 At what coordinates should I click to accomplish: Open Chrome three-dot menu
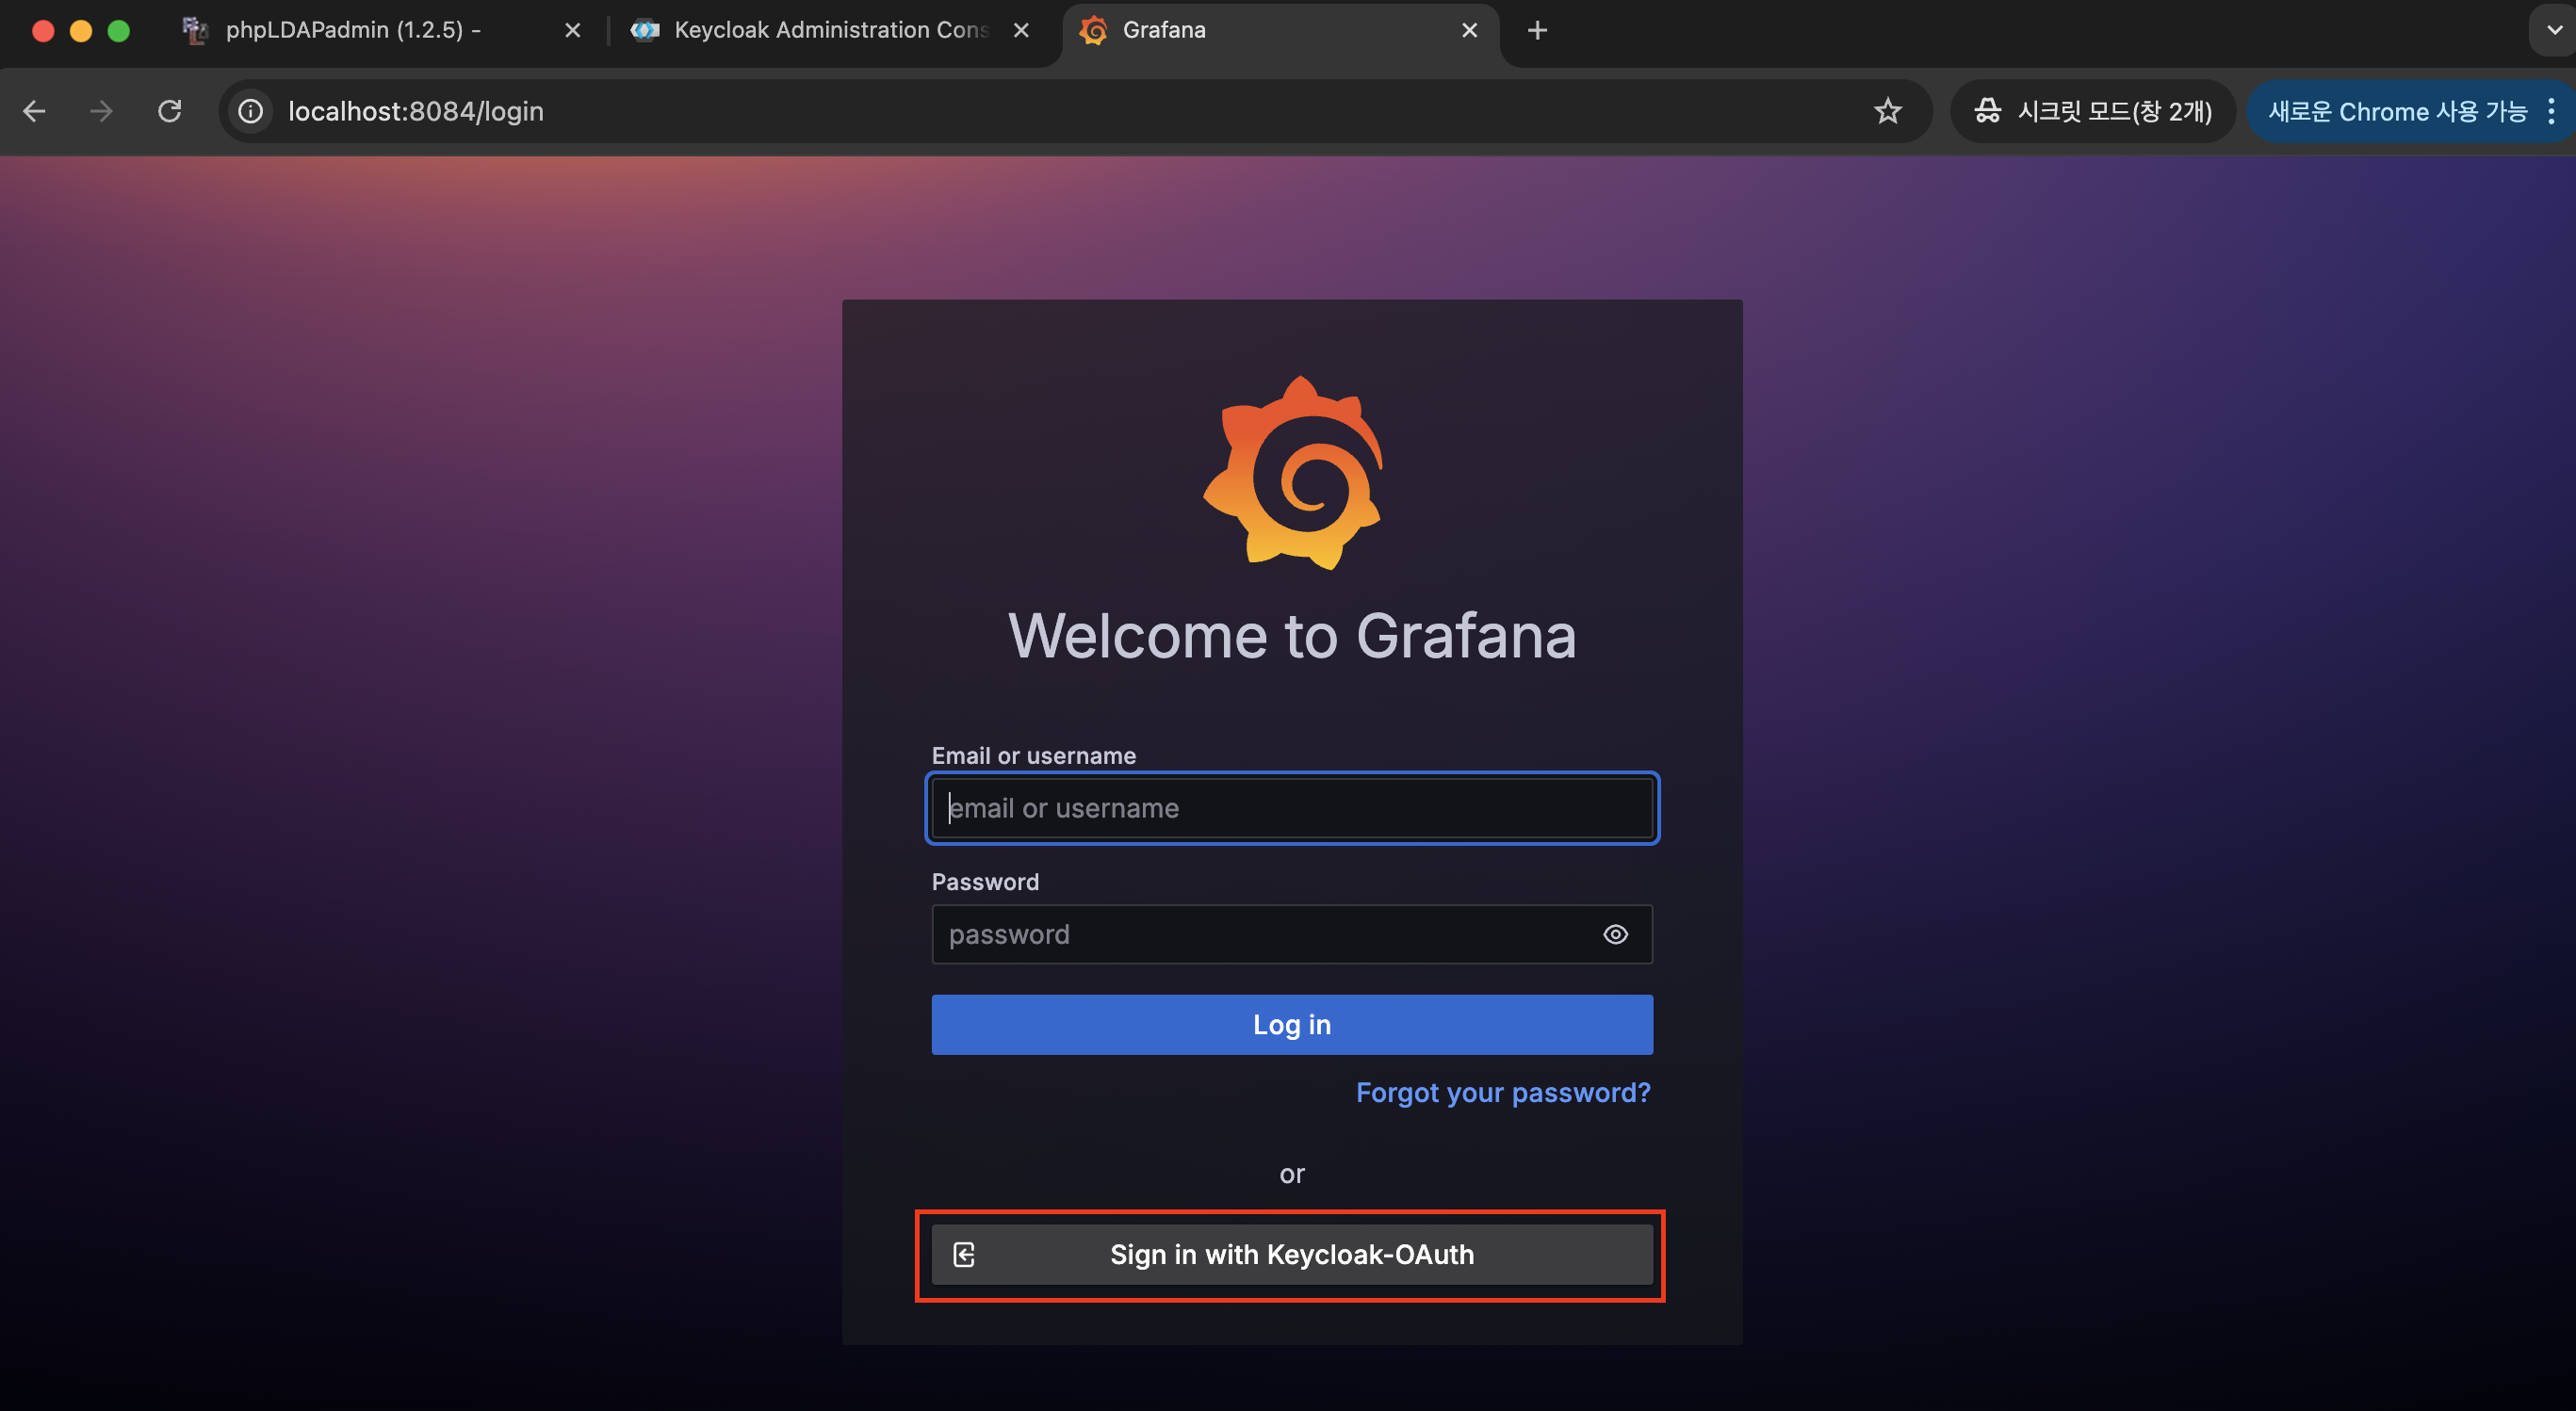coord(2551,111)
